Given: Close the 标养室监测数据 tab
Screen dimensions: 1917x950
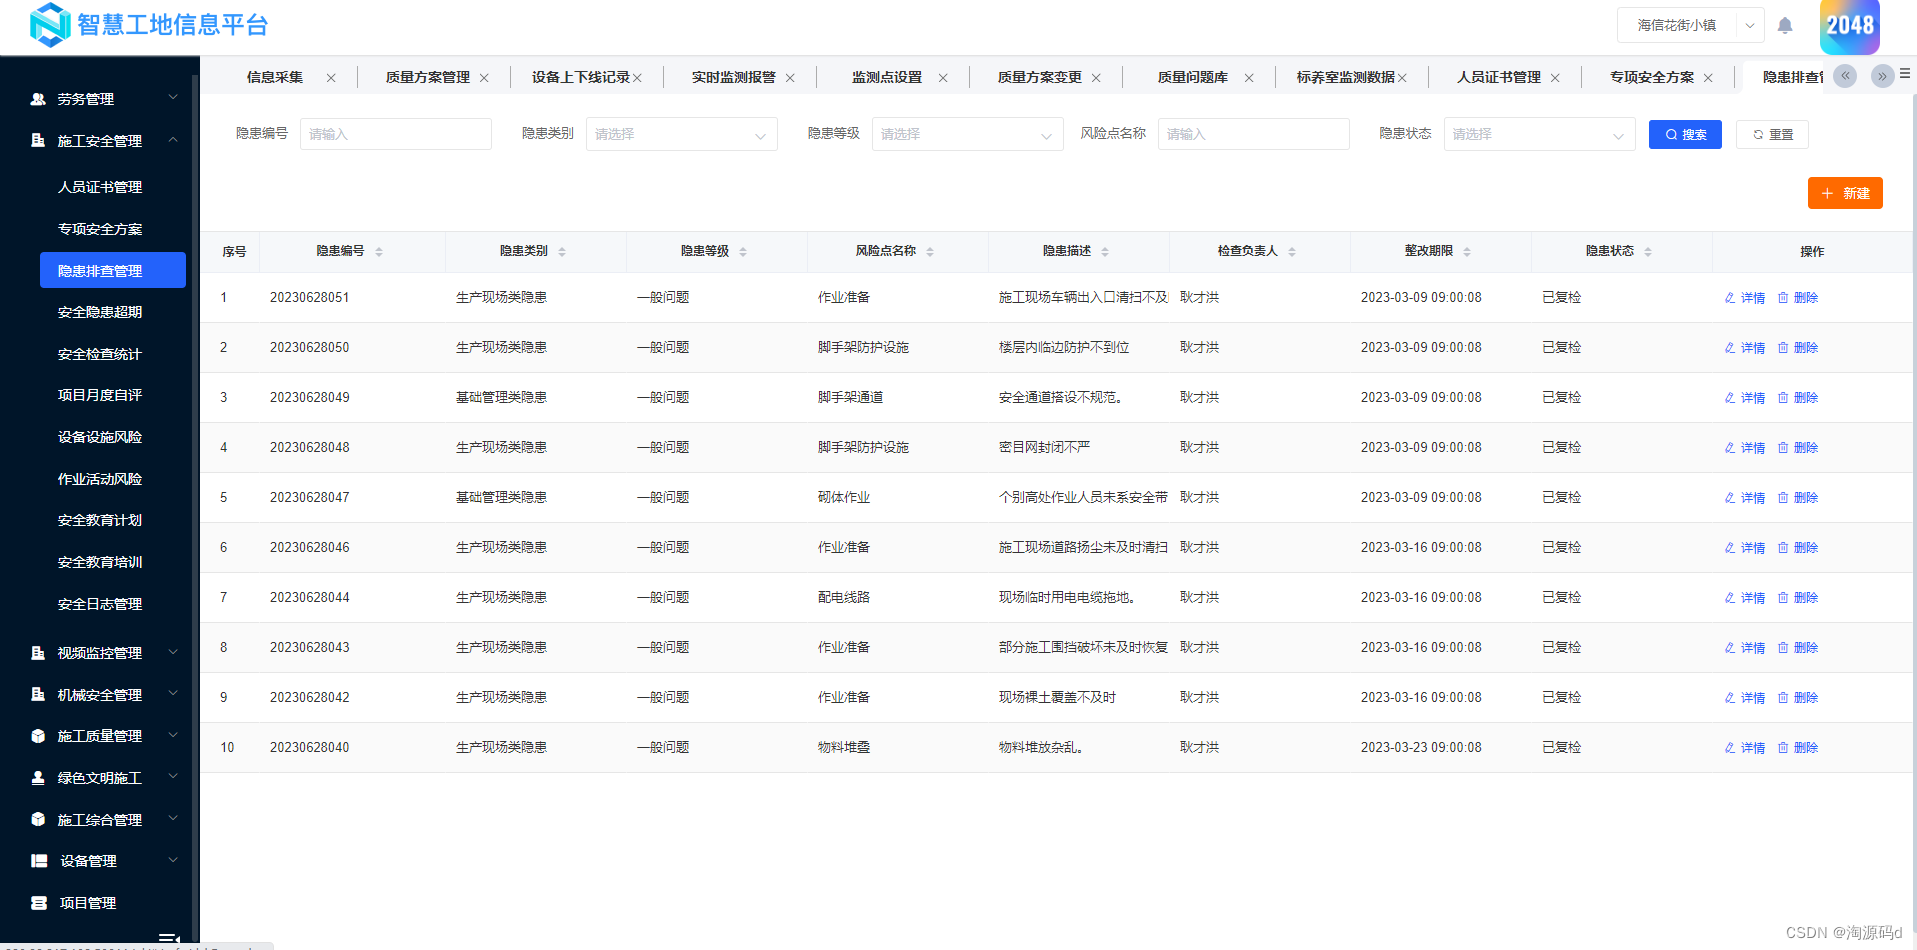Looking at the screenshot, I should point(1402,78).
